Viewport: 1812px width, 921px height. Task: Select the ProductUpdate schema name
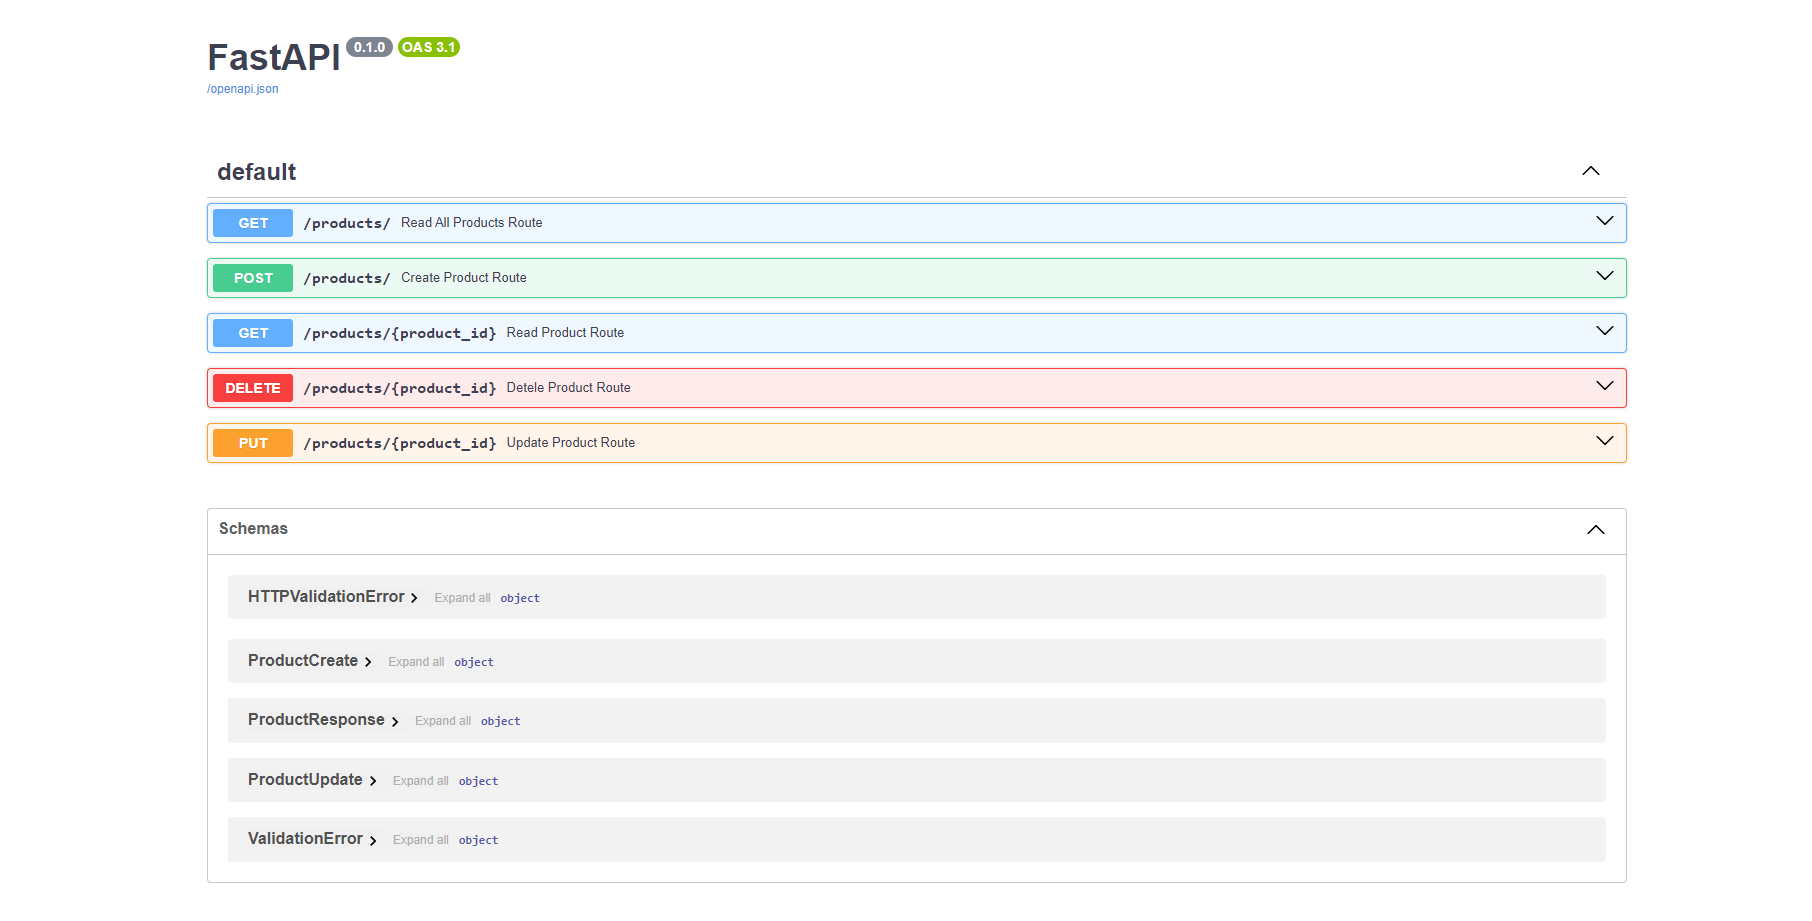[x=305, y=780]
